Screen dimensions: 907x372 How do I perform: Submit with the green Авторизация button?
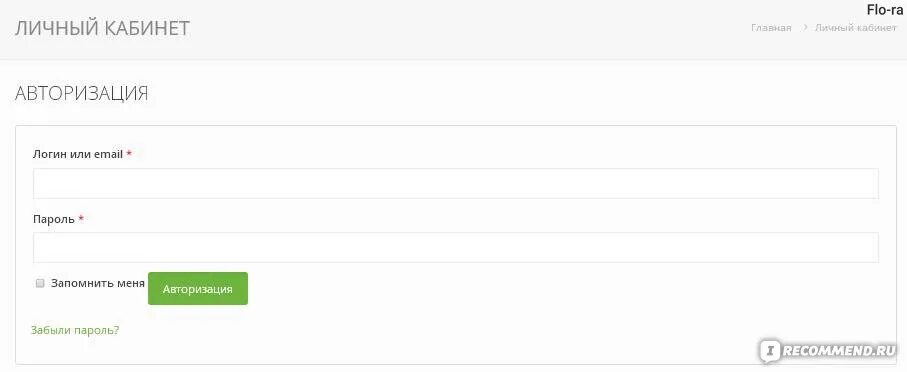(198, 289)
